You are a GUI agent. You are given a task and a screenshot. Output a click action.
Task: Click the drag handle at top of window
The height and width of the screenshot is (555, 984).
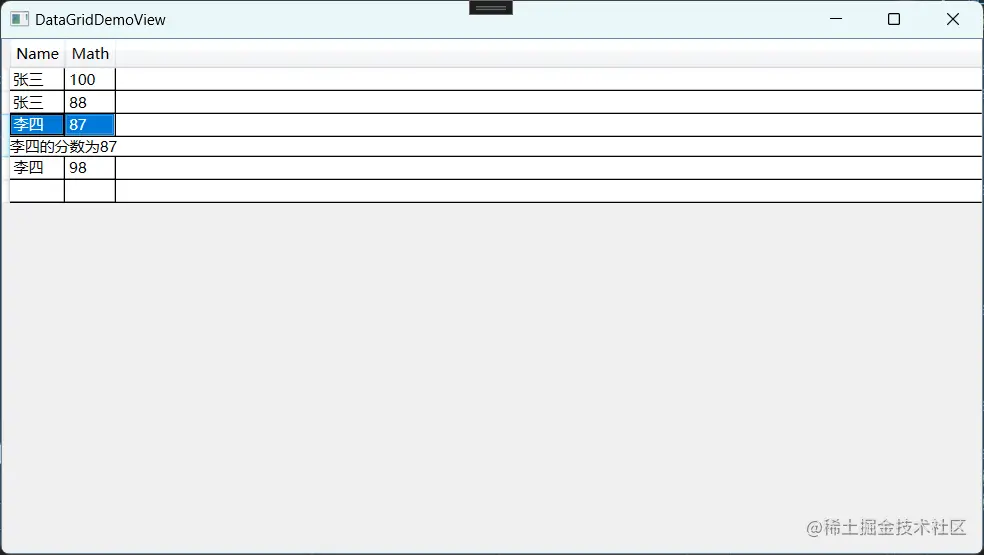pos(491,8)
